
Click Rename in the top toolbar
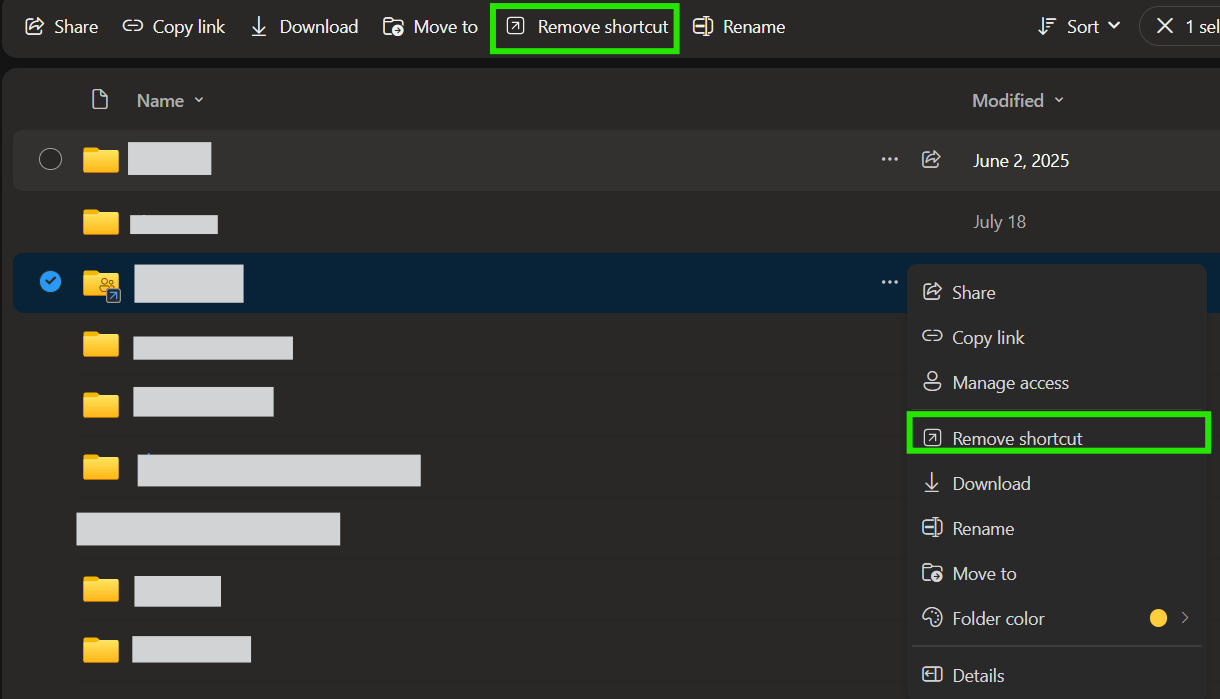pos(739,27)
